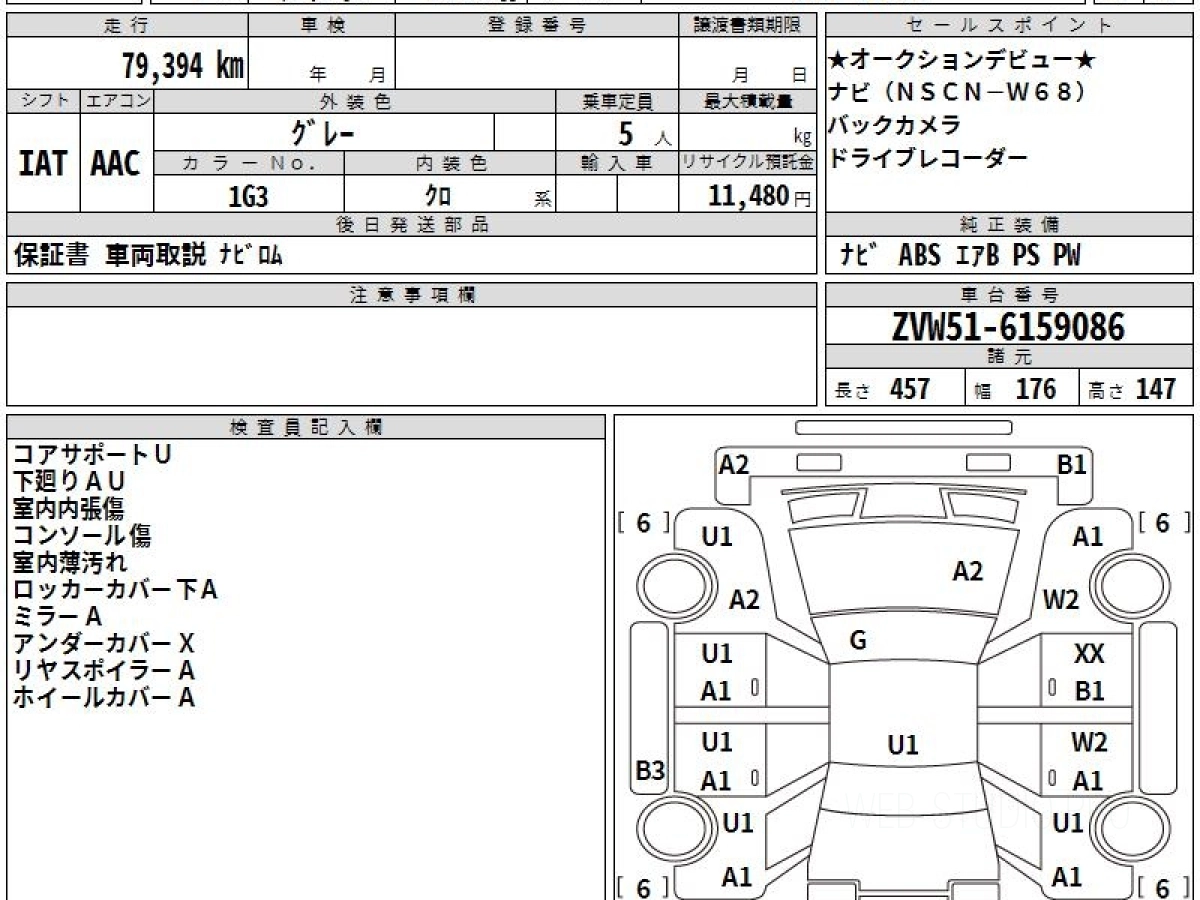Click the ホイールカバーA note
This screenshot has height=900, width=1200.
[x=103, y=697]
